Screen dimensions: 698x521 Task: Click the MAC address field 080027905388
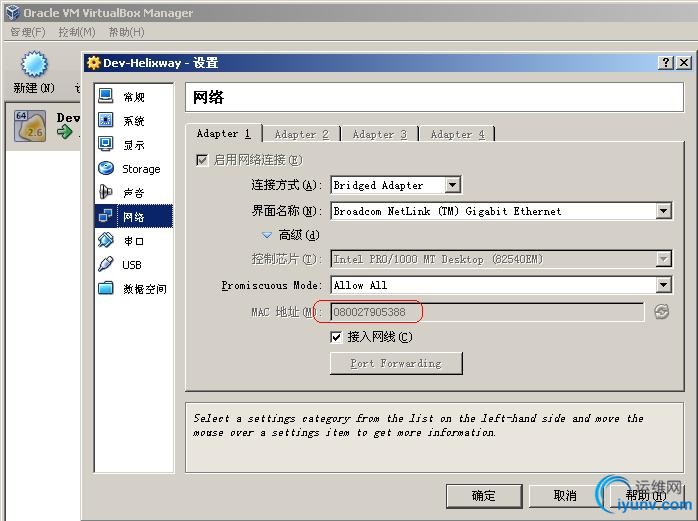click(487, 312)
